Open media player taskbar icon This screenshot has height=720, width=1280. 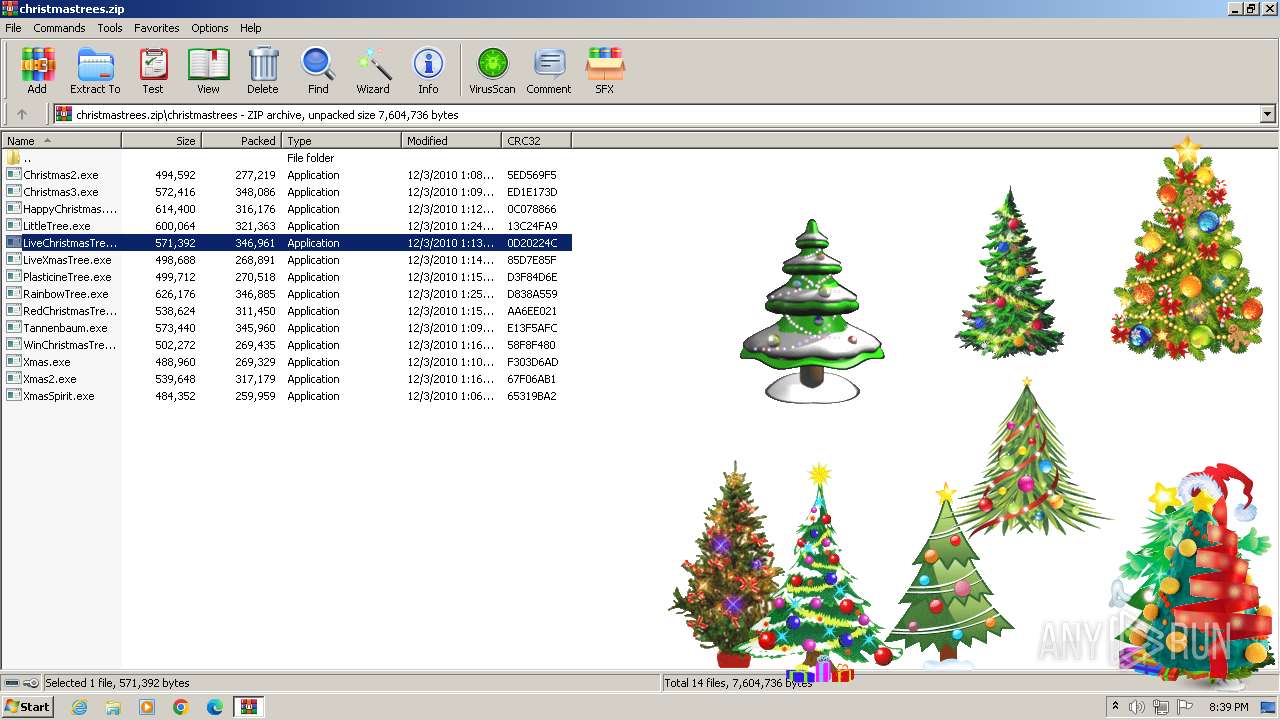pyautogui.click(x=147, y=707)
